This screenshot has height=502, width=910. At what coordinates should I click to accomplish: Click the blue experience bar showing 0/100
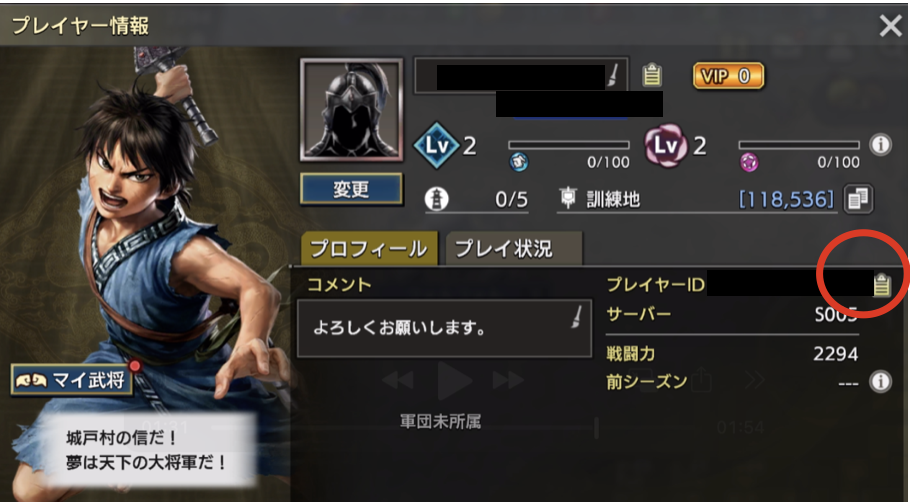pyautogui.click(x=569, y=145)
